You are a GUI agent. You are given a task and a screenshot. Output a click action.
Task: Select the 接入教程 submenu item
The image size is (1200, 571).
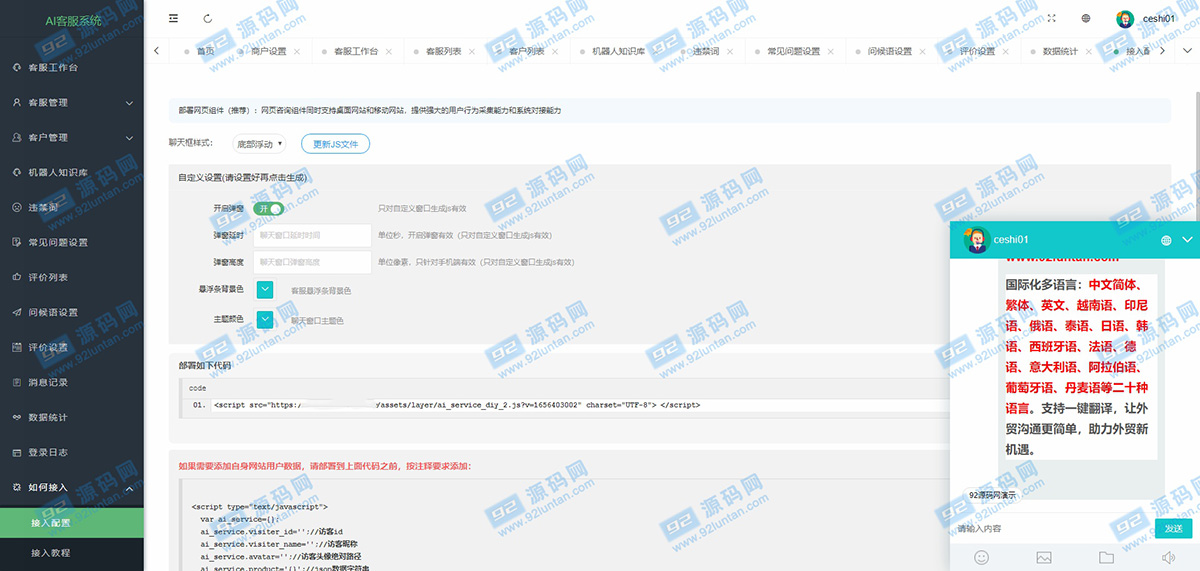pyautogui.click(x=72, y=552)
